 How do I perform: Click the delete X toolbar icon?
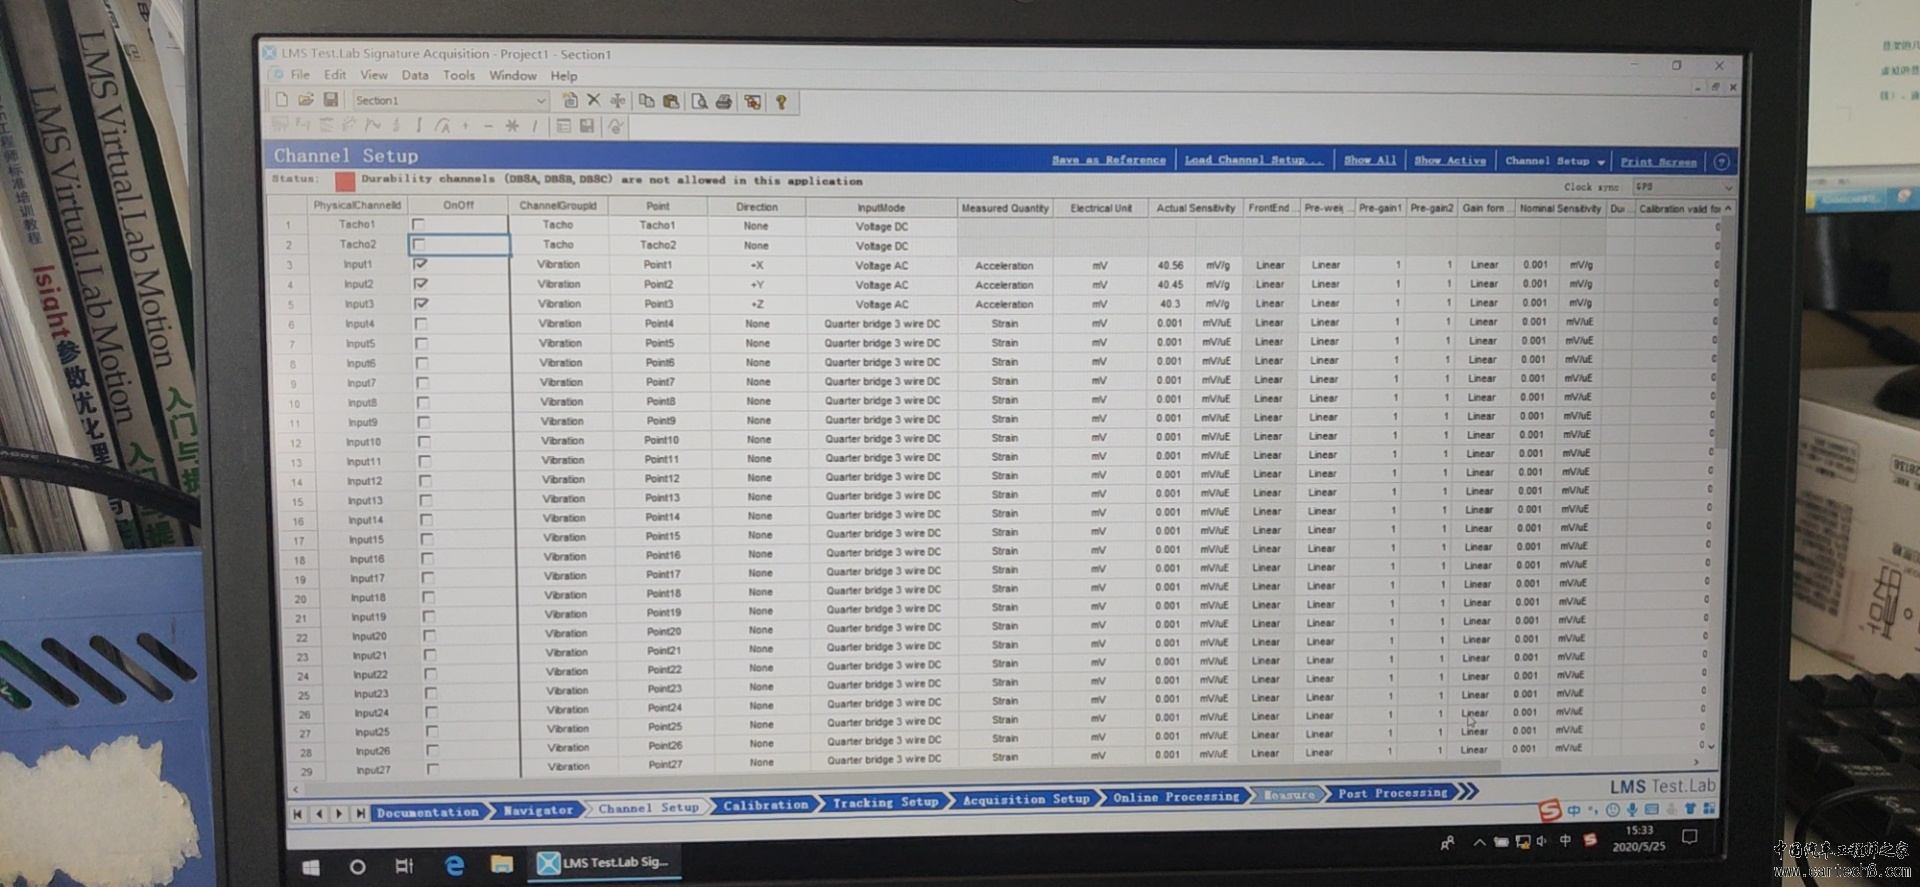coord(594,101)
